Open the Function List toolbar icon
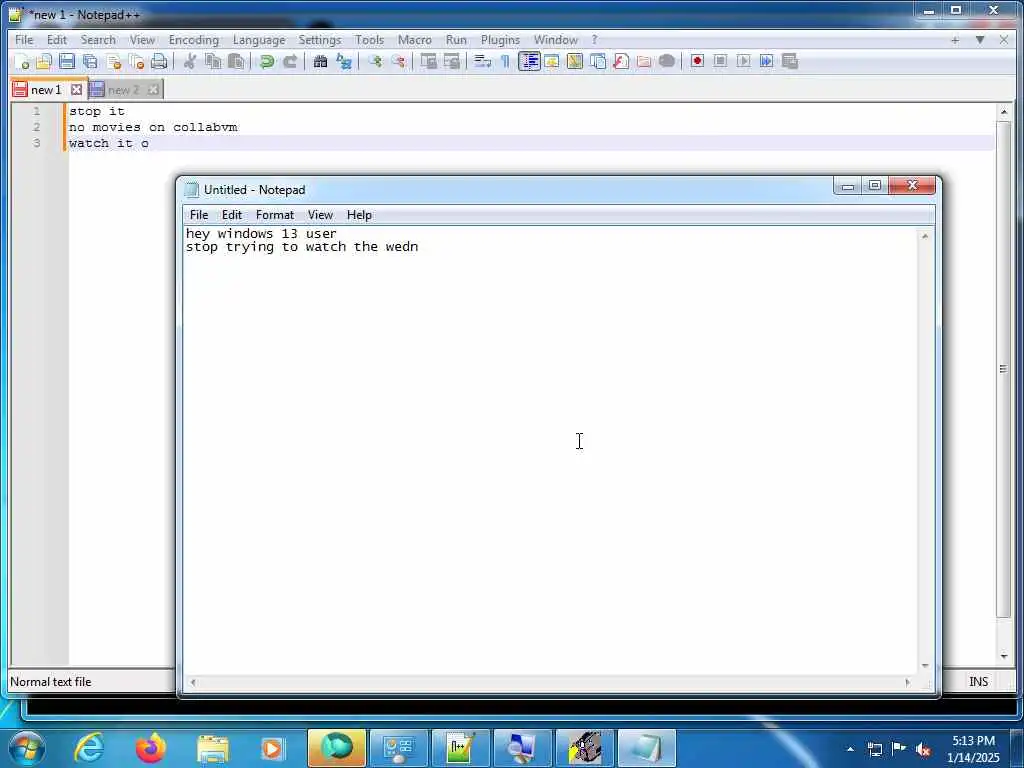Viewport: 1024px width, 768px height. pos(621,61)
